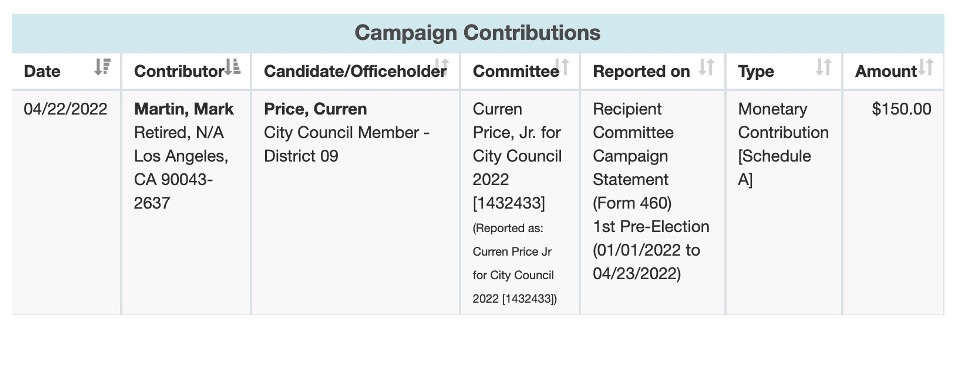Image resolution: width=960 pixels, height=366 pixels.
Task: Open contributor Martin, Mark
Action: [x=184, y=110]
